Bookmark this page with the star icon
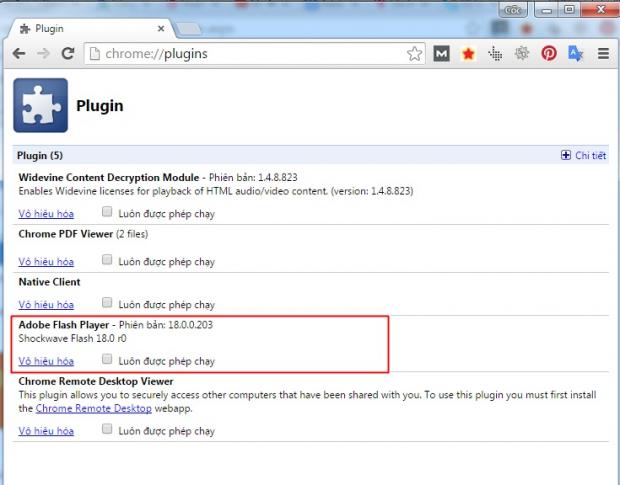The image size is (620, 485). click(x=414, y=54)
